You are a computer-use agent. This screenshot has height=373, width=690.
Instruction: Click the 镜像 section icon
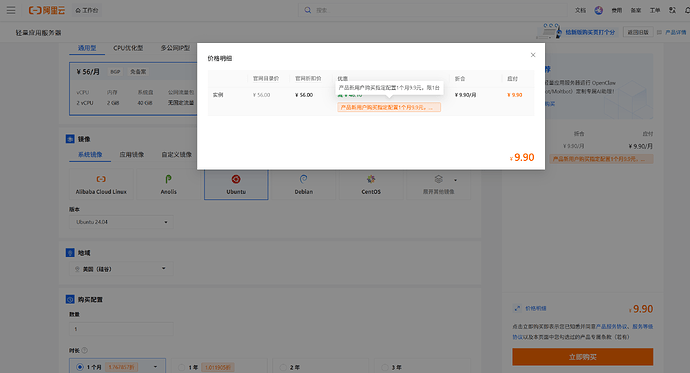point(70,139)
